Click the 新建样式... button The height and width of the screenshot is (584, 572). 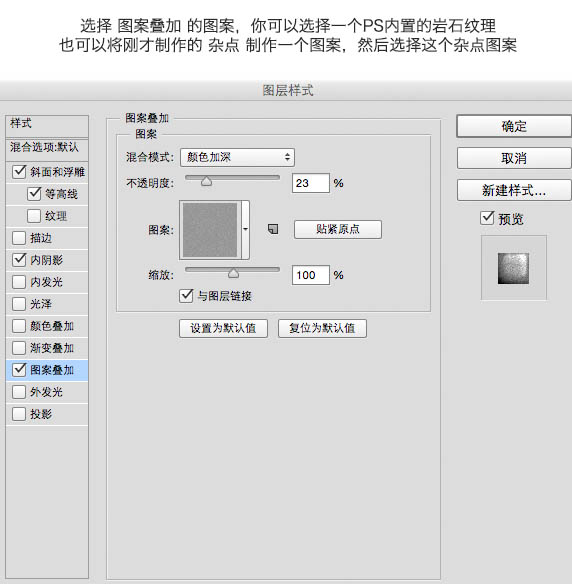point(514,190)
